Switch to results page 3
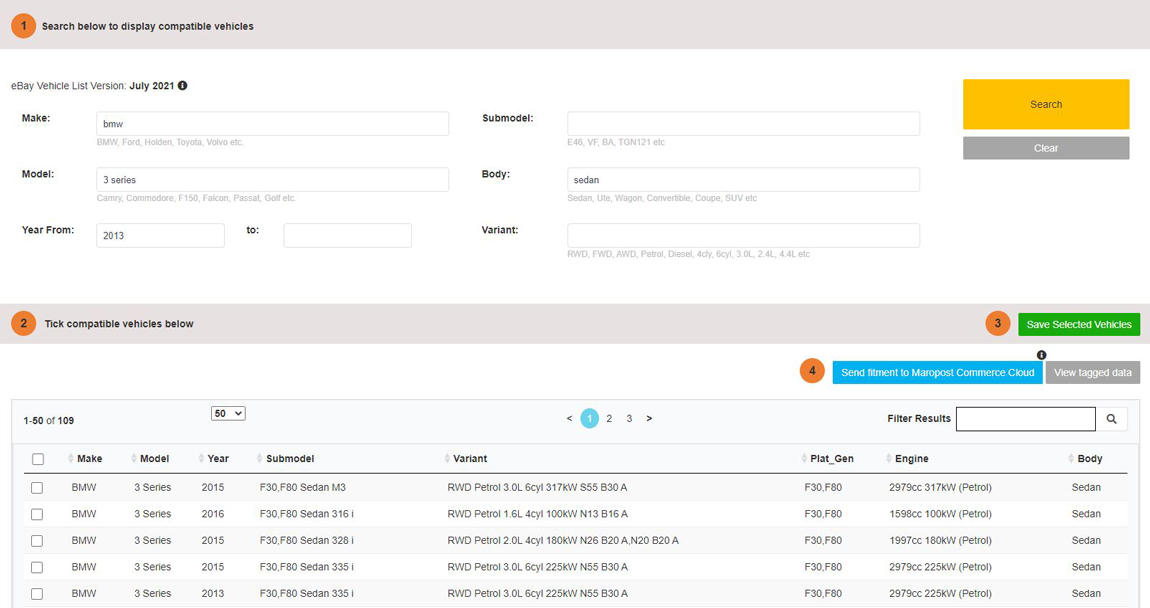This screenshot has width=1150, height=608. [x=629, y=419]
